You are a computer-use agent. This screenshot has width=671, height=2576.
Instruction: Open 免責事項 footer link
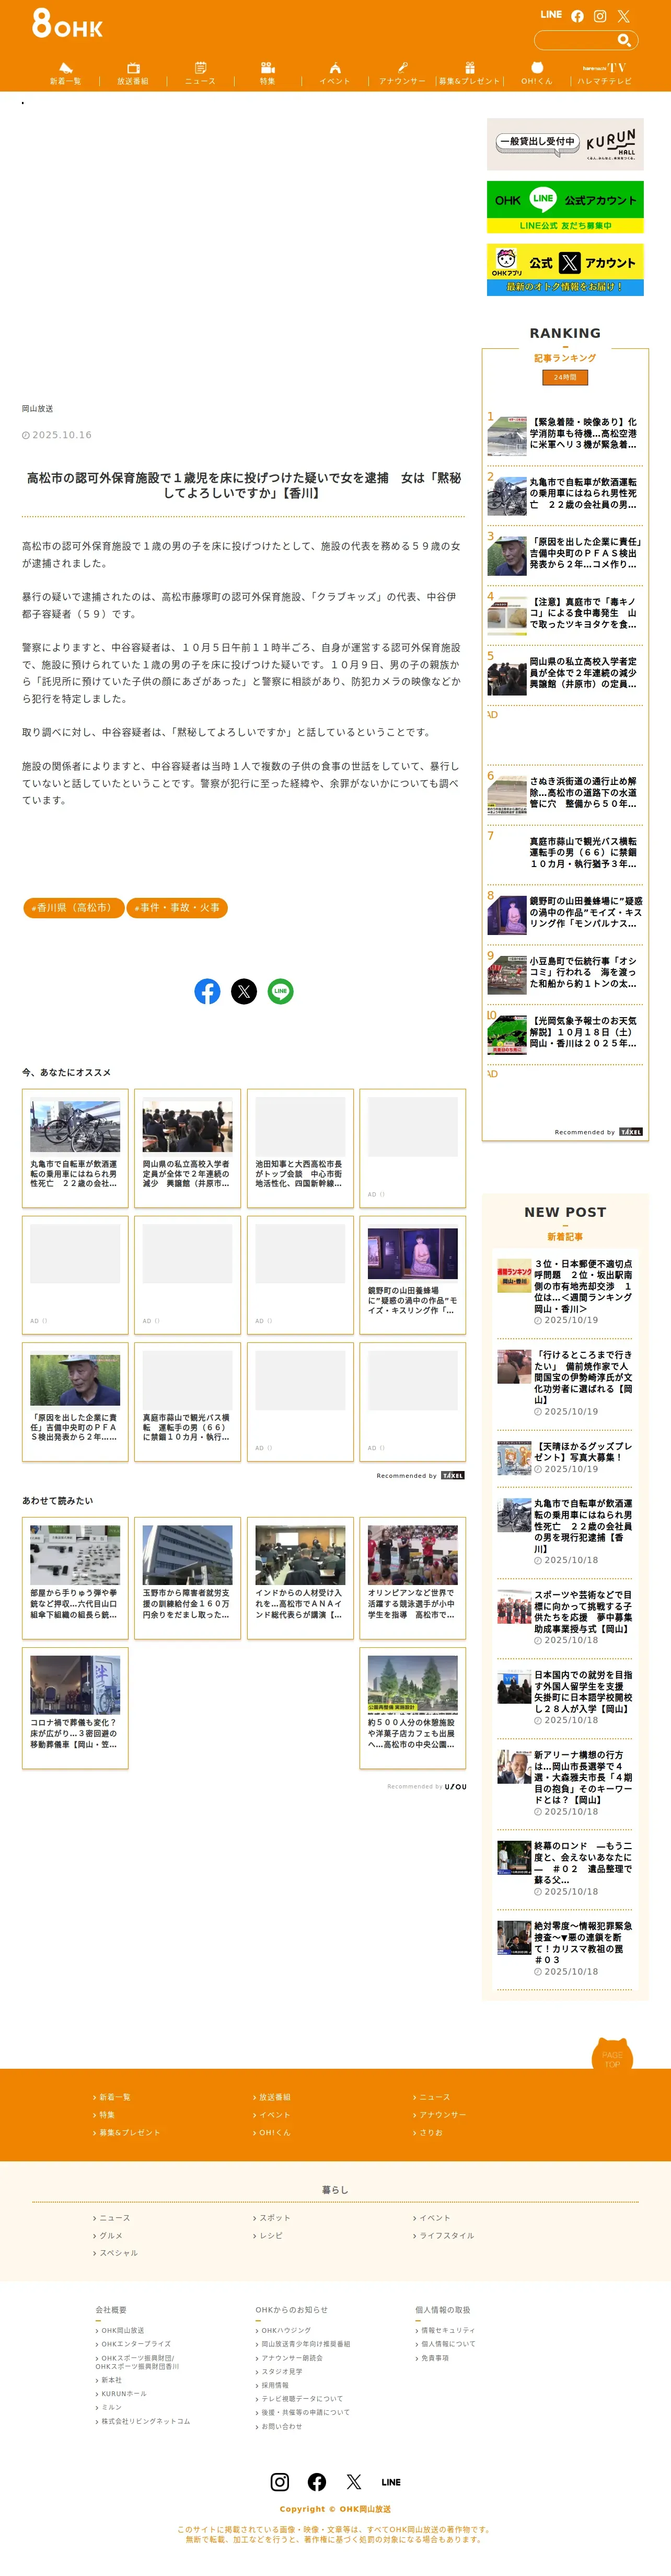(x=434, y=2358)
